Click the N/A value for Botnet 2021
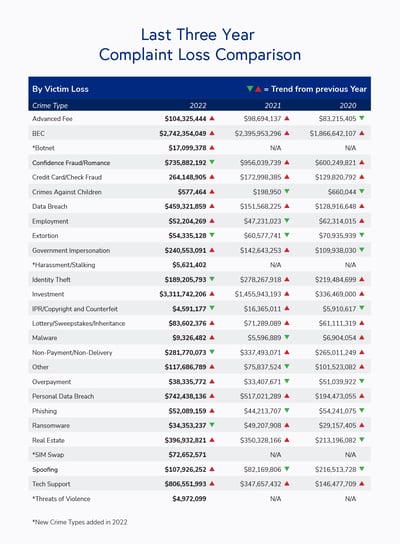This screenshot has height=544, width=400. 275,148
